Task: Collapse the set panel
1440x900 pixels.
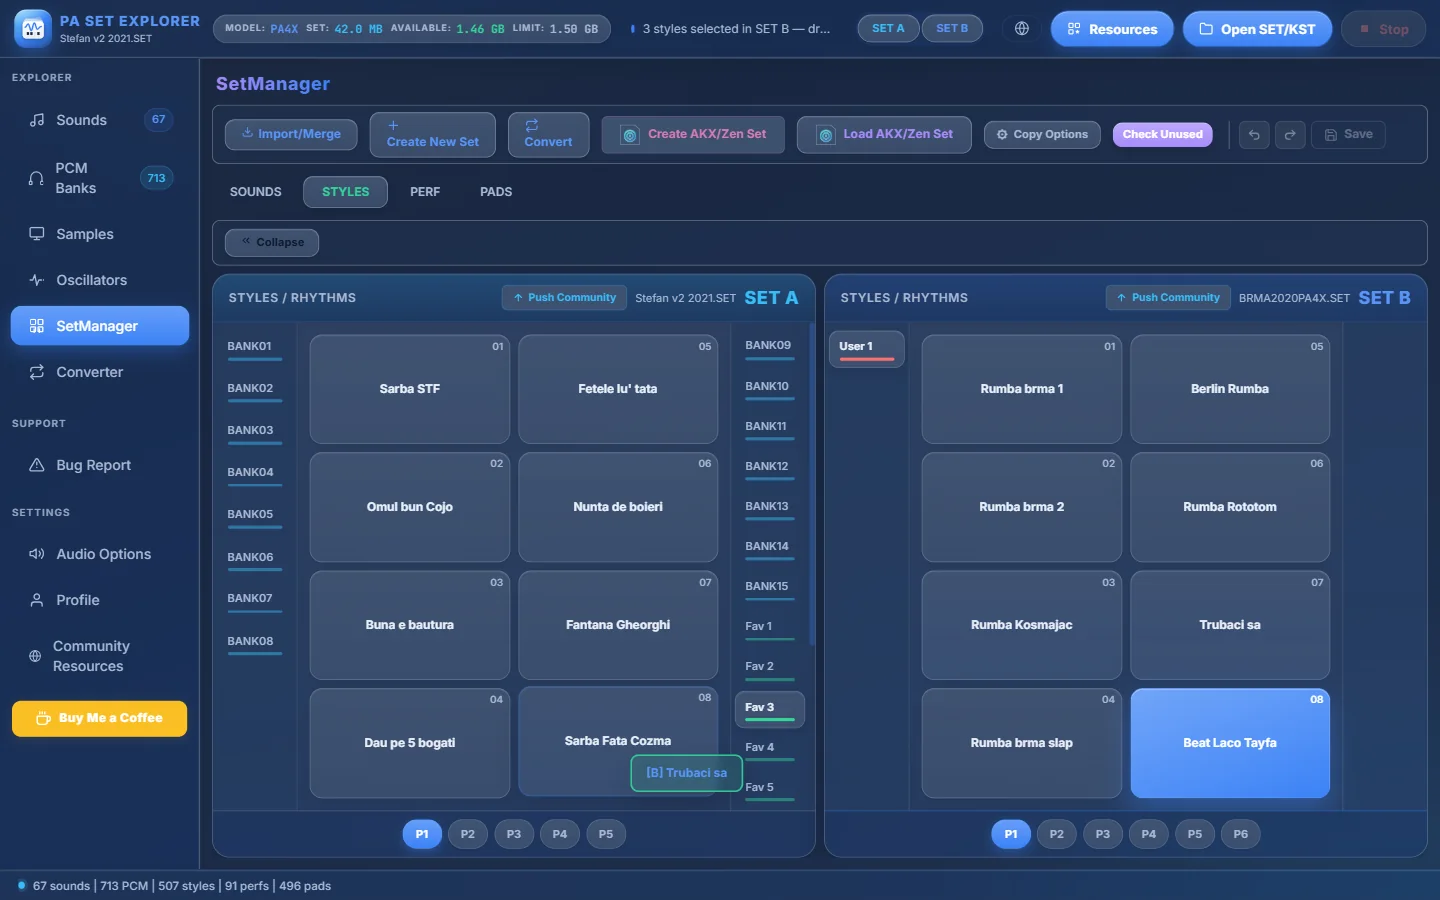Action: [272, 242]
